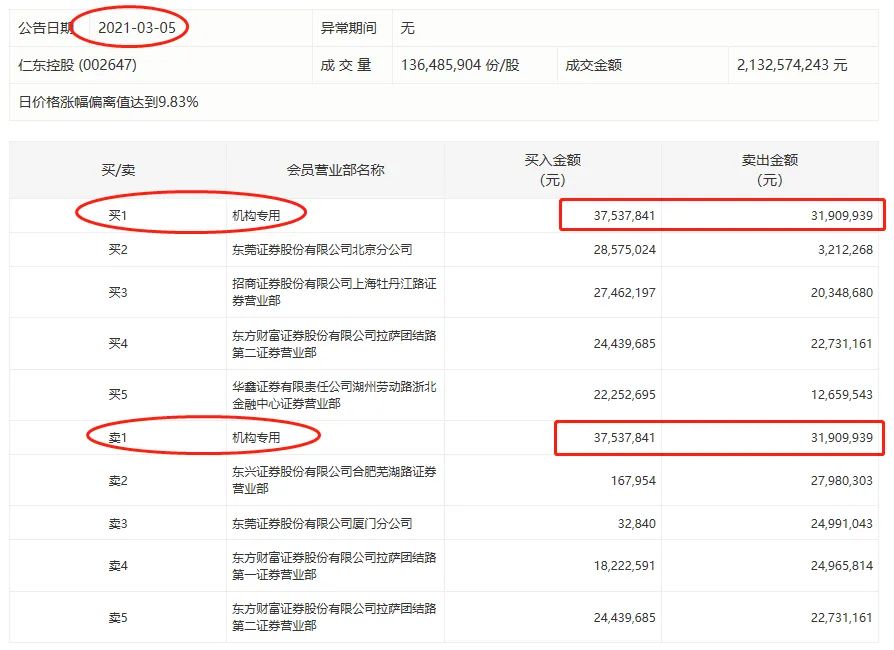Click buy amount 167,954

633,481
